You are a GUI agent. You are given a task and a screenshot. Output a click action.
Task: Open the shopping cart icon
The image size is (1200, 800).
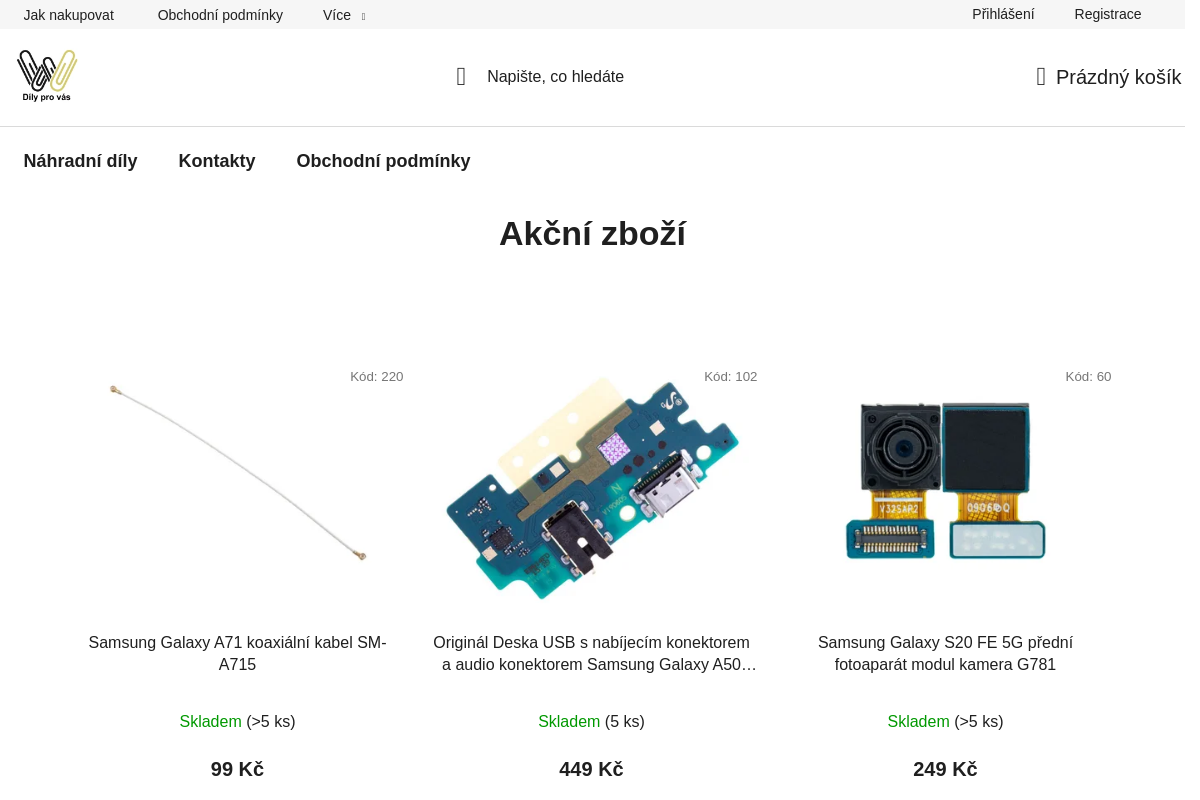tap(1041, 77)
